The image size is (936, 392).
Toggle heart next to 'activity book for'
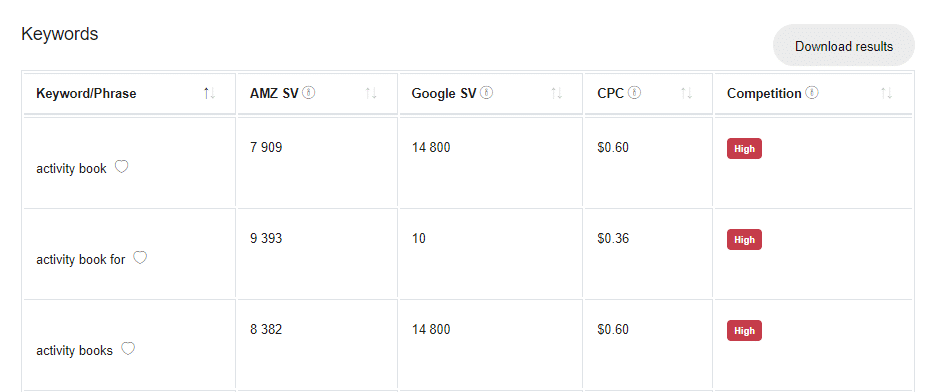click(x=140, y=258)
